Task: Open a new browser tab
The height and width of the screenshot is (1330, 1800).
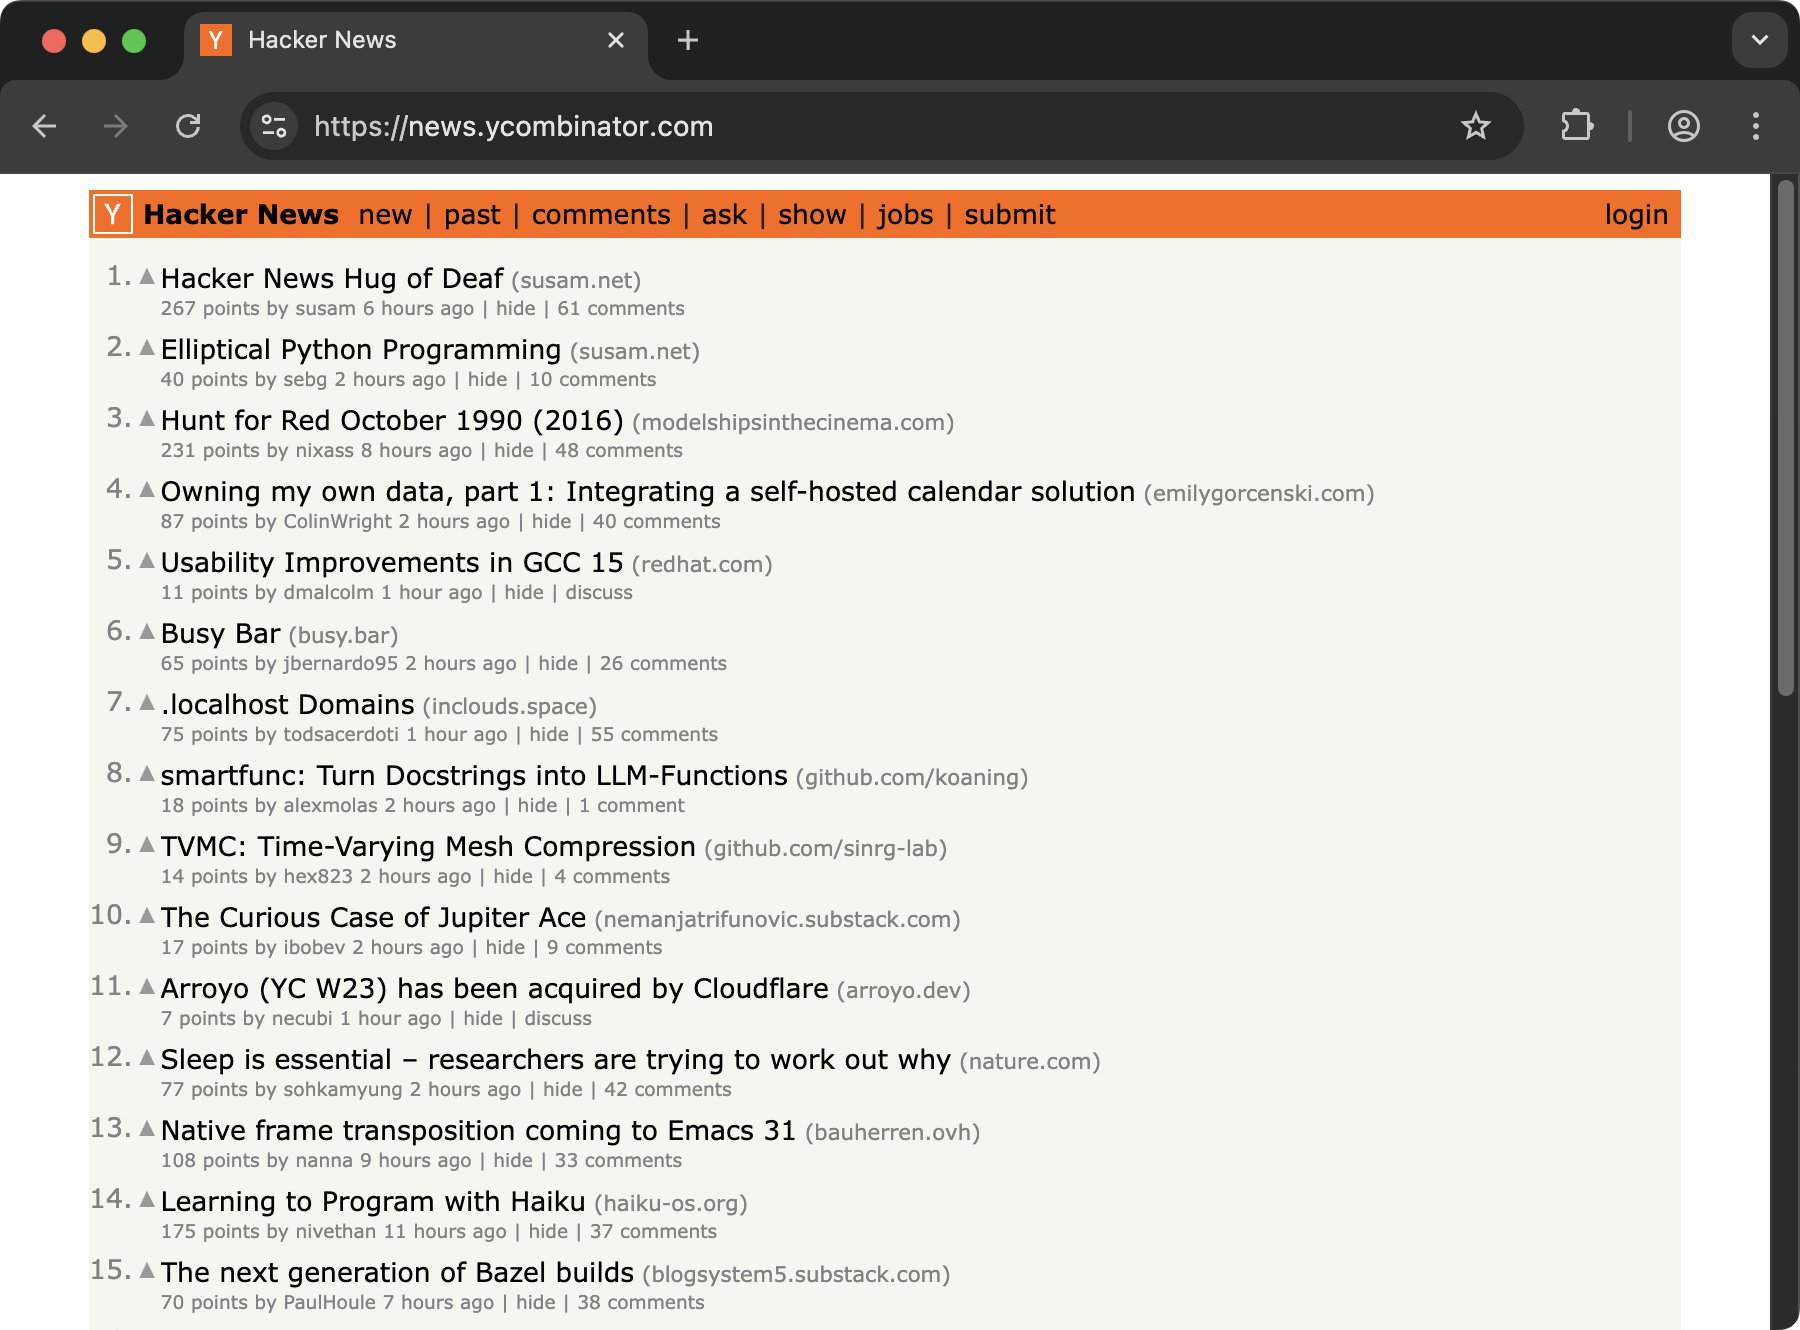Action: [x=688, y=40]
